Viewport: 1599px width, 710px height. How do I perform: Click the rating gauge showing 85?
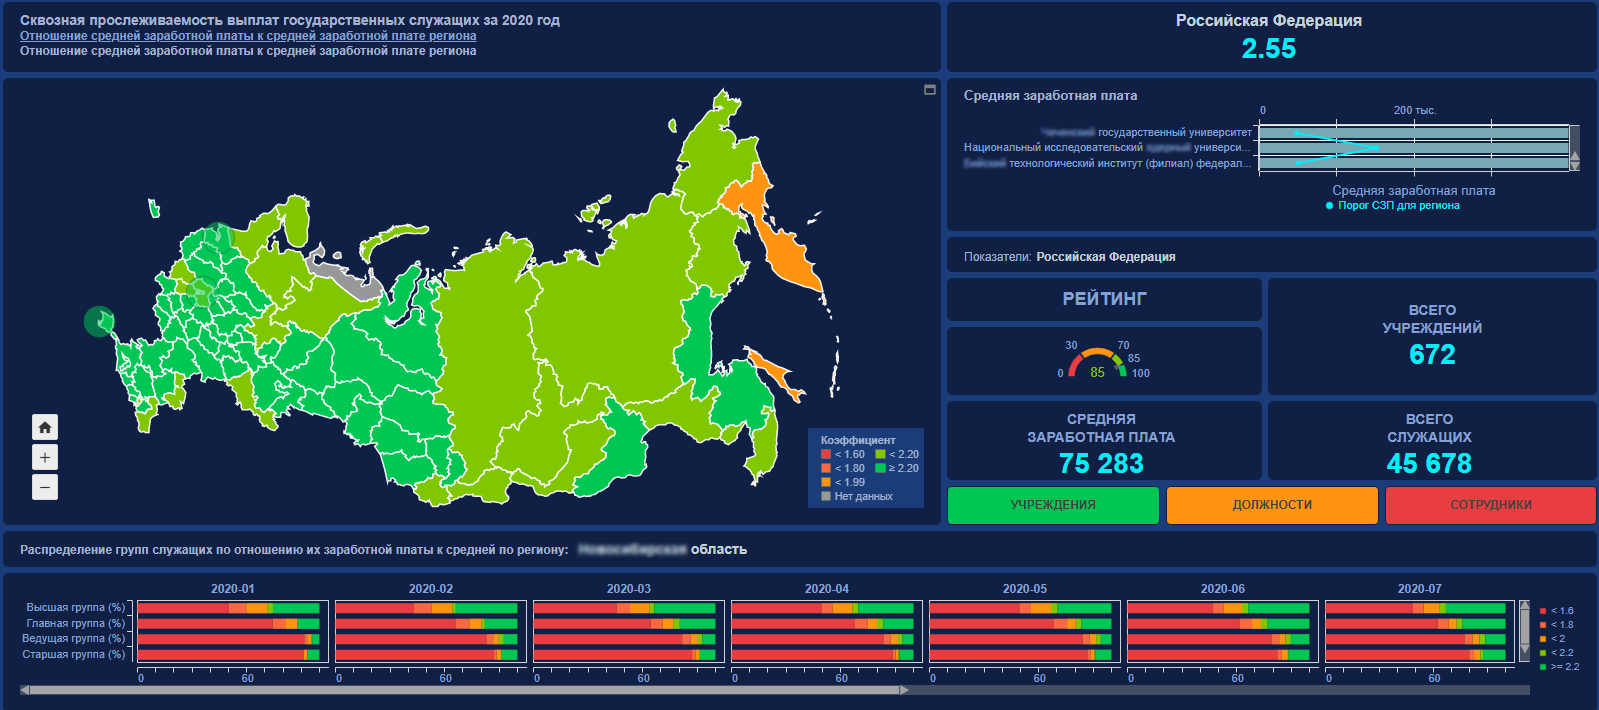click(1098, 362)
